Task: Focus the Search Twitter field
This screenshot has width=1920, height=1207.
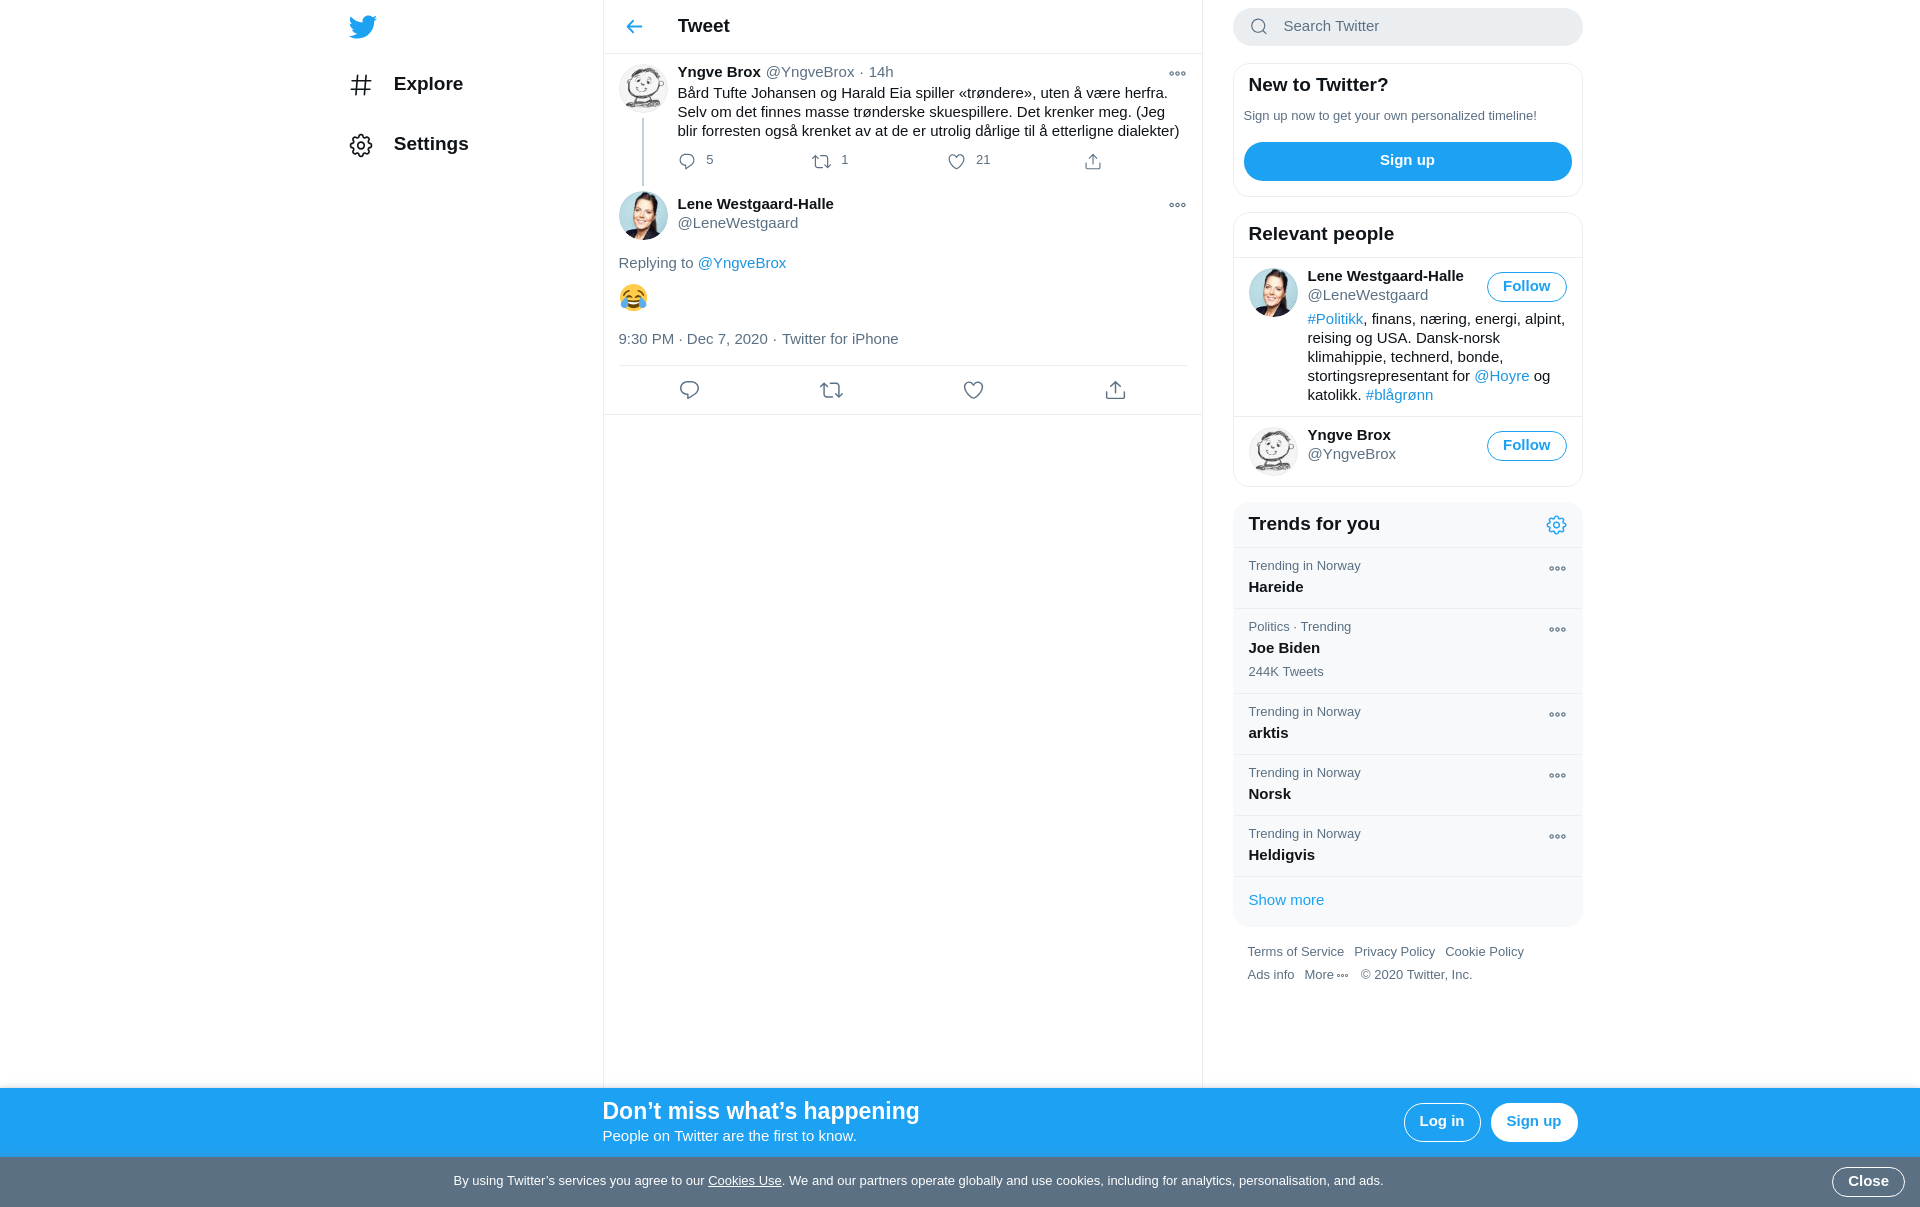Action: (x=1407, y=27)
